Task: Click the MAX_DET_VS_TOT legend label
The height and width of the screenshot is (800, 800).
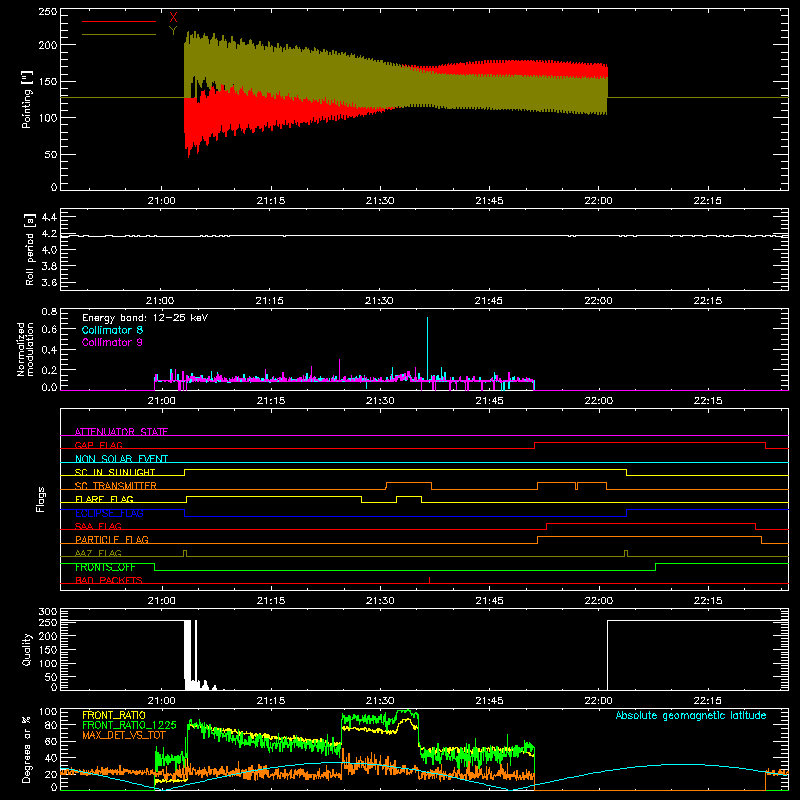Action: 124,735
